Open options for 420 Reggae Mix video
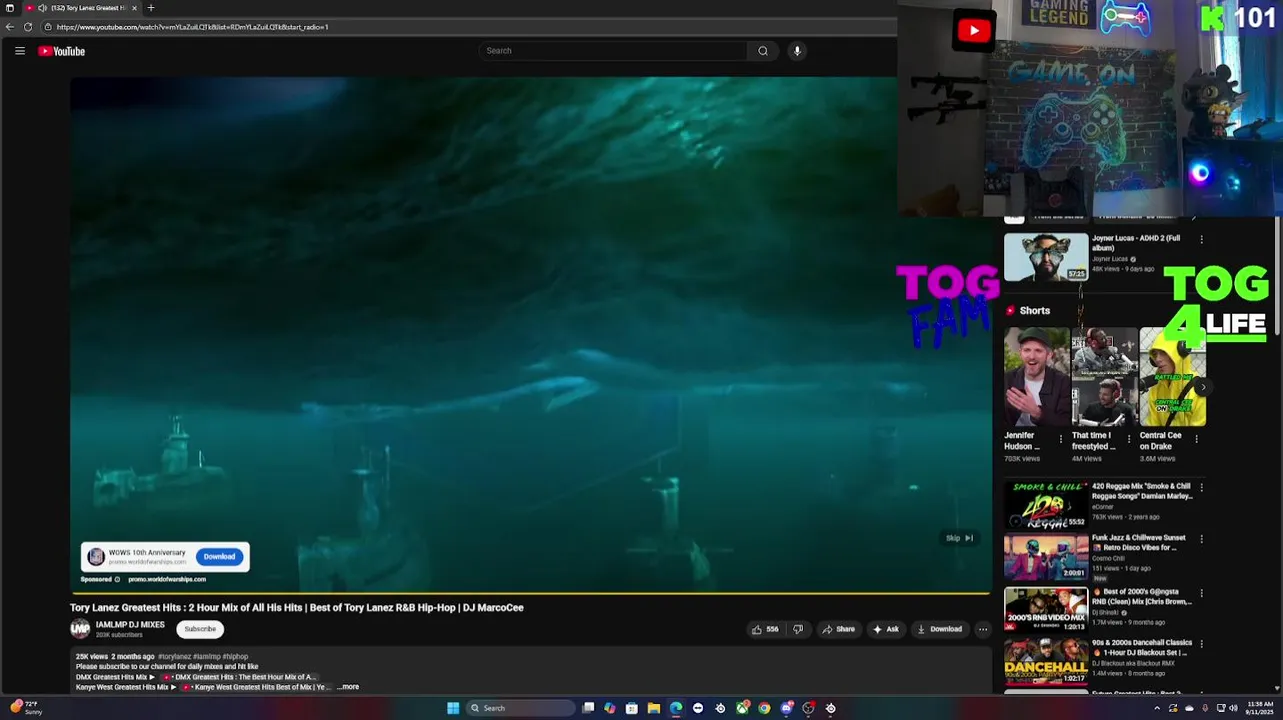 click(1201, 488)
